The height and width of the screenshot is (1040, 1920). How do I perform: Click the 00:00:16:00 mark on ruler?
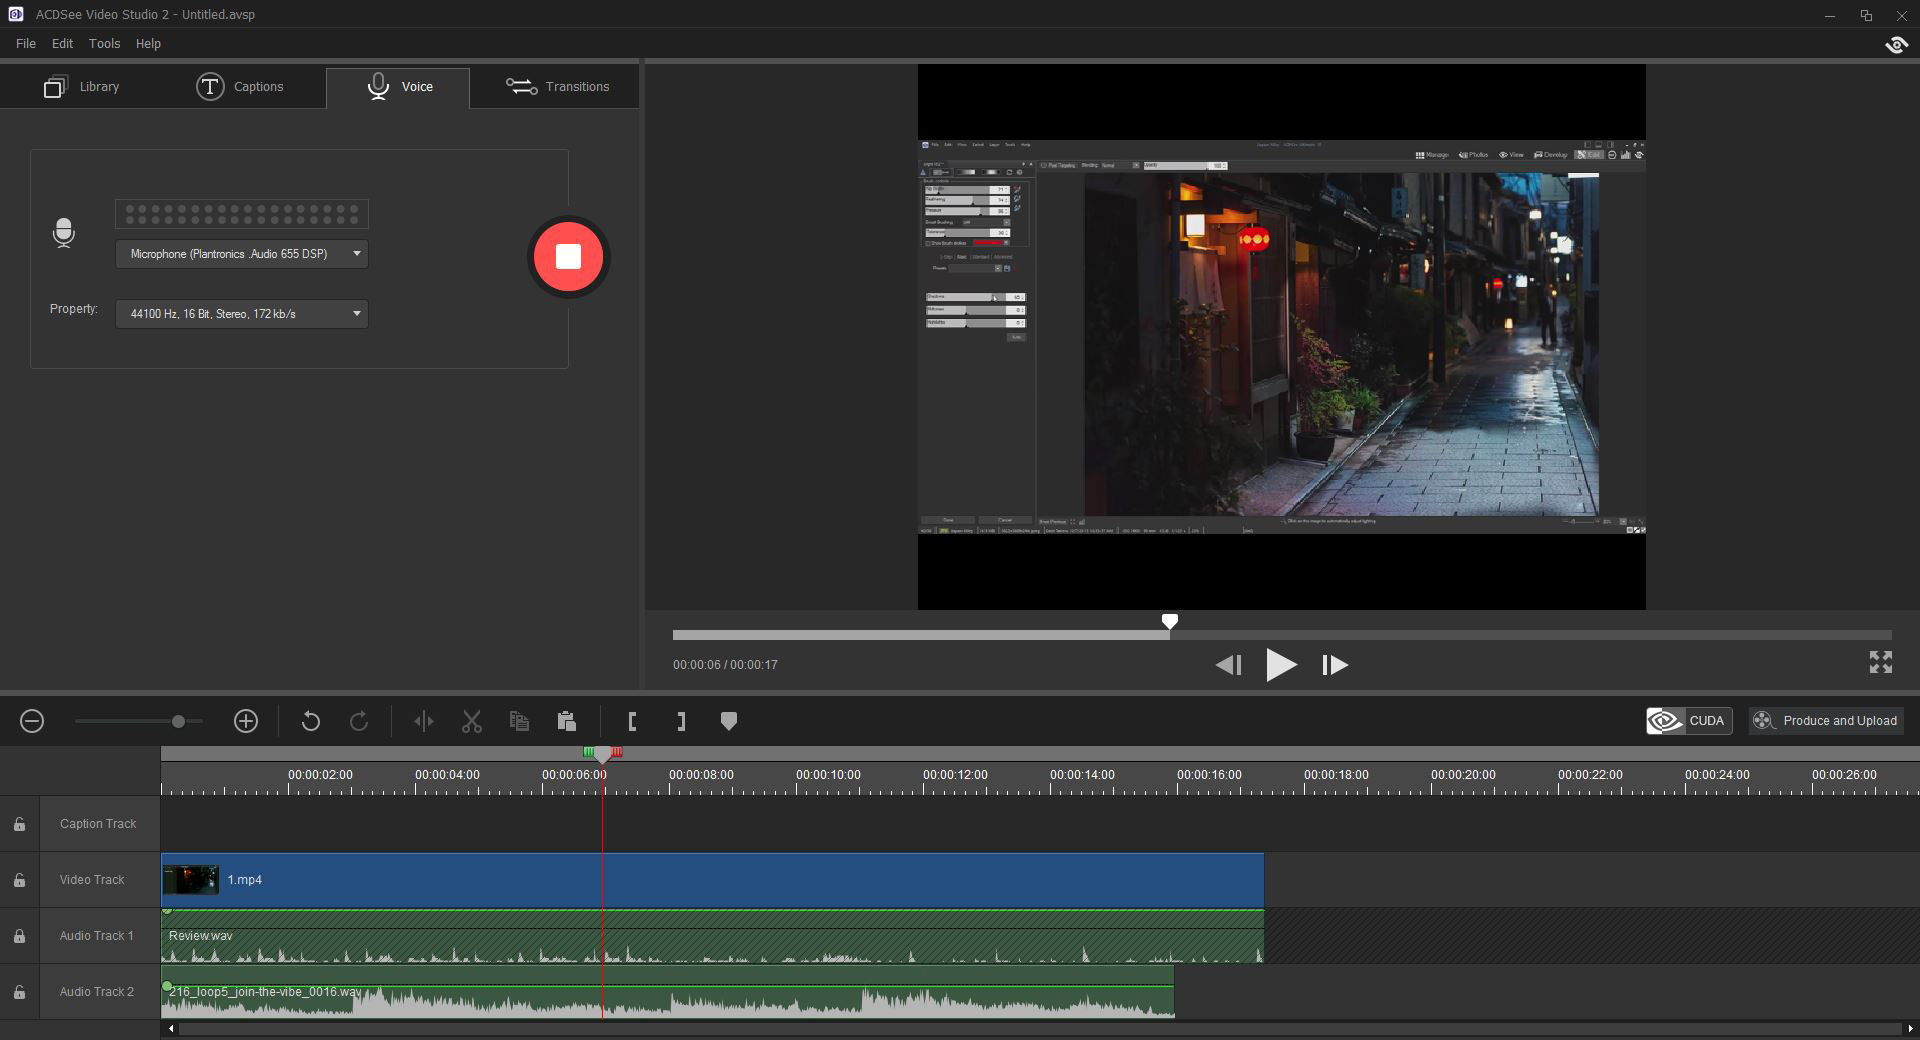coord(1209,775)
